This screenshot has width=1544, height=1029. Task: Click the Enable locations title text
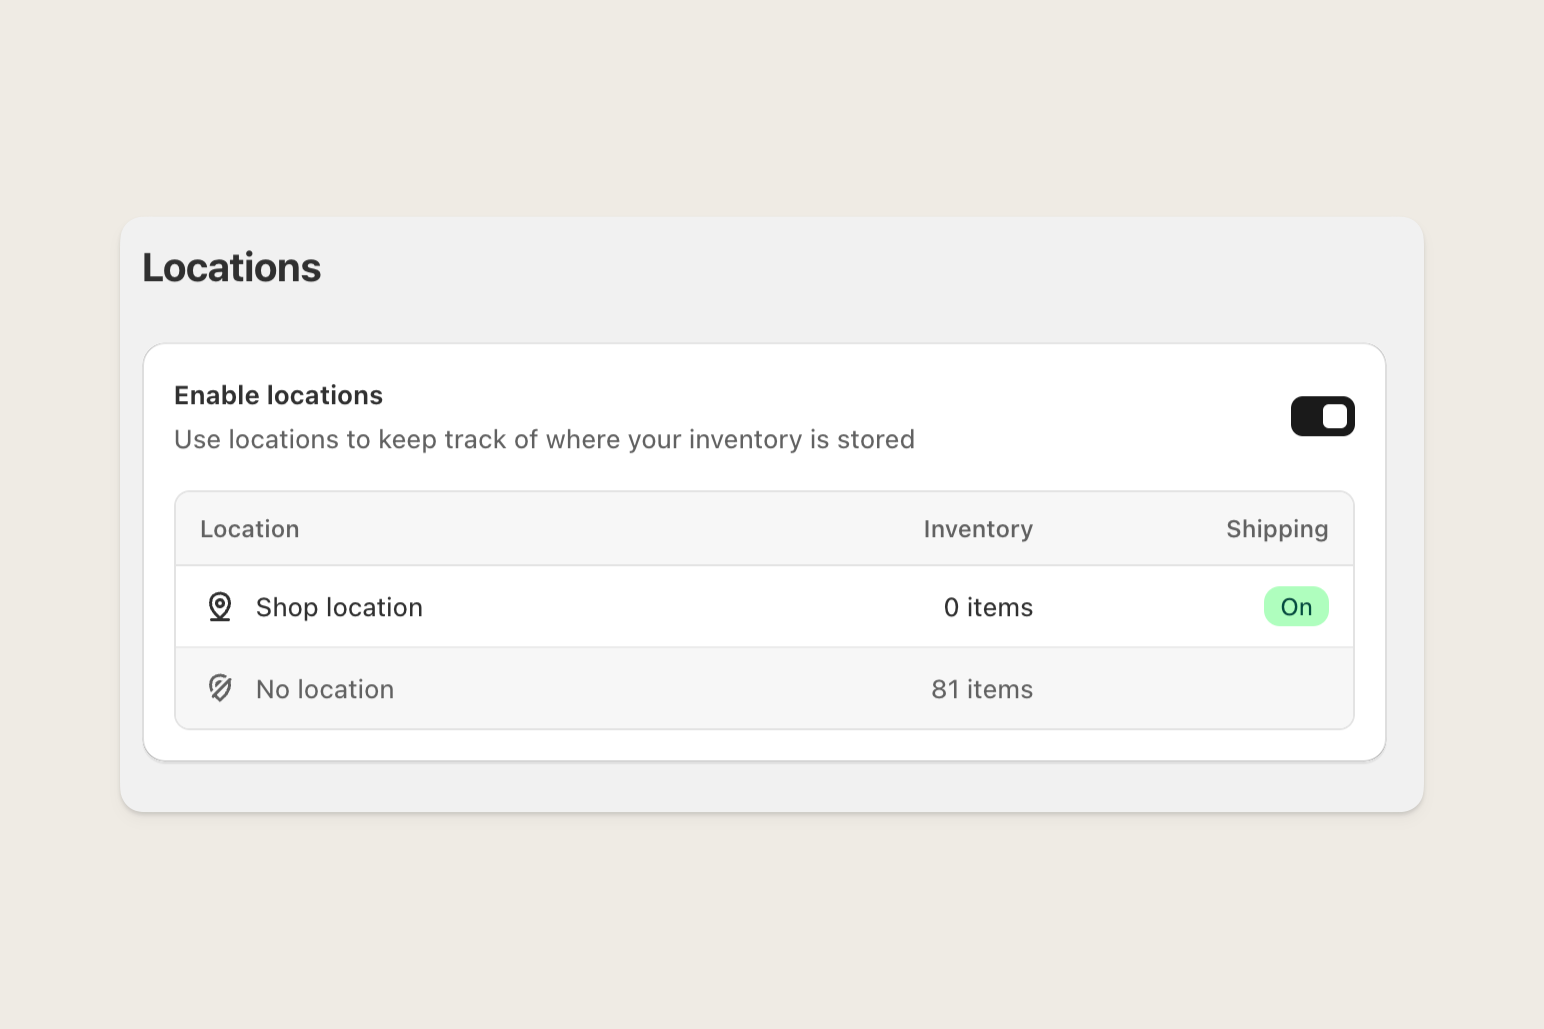[x=278, y=395]
